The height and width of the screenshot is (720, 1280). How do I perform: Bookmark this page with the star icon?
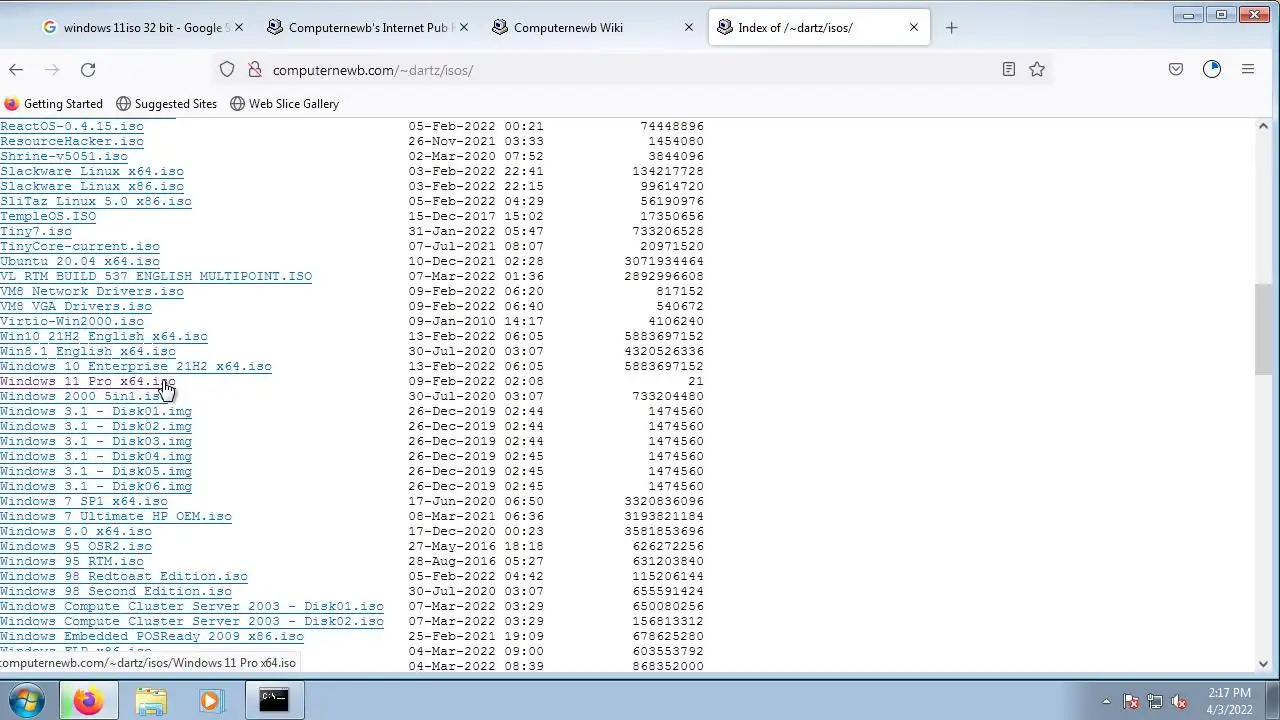(x=1037, y=69)
